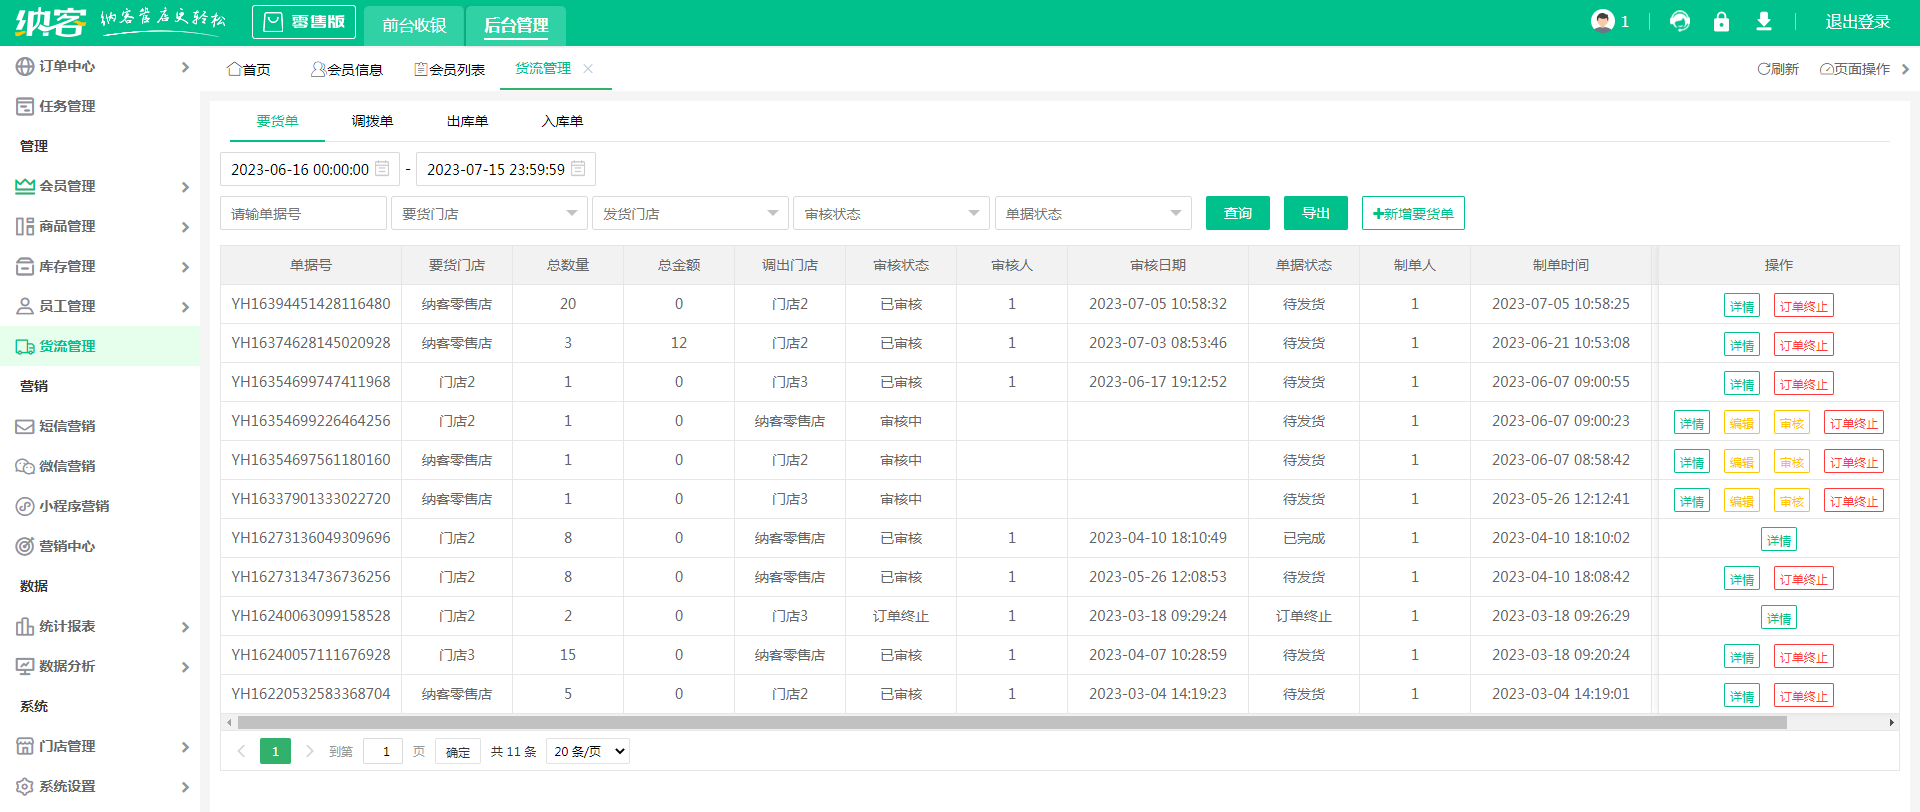
Task: Select the 库存管理 sidebar icon
Action: point(25,266)
